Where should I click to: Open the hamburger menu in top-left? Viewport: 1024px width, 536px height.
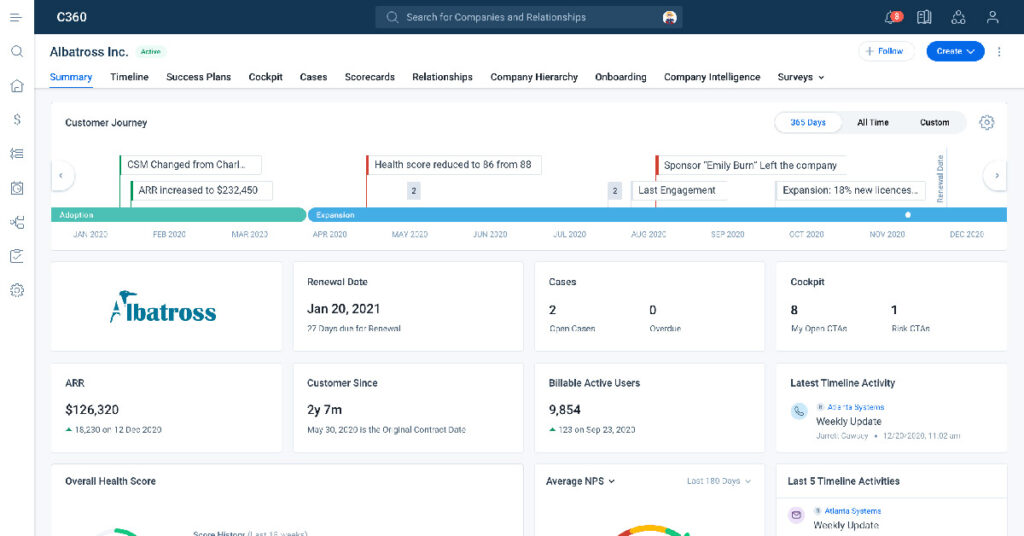pos(16,17)
